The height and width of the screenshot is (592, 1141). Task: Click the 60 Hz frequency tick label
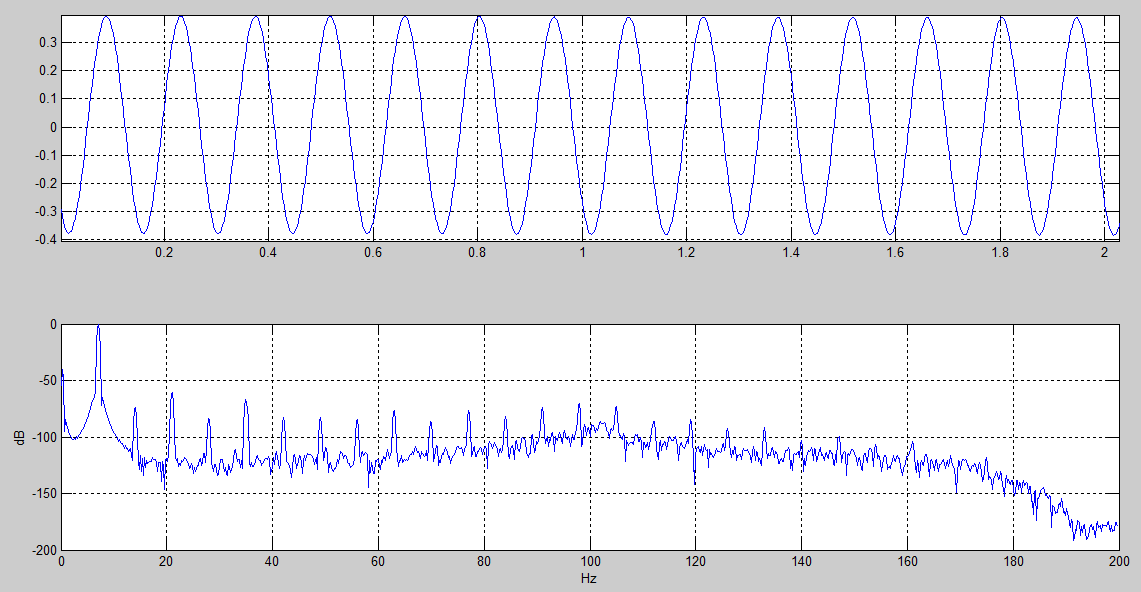point(378,561)
